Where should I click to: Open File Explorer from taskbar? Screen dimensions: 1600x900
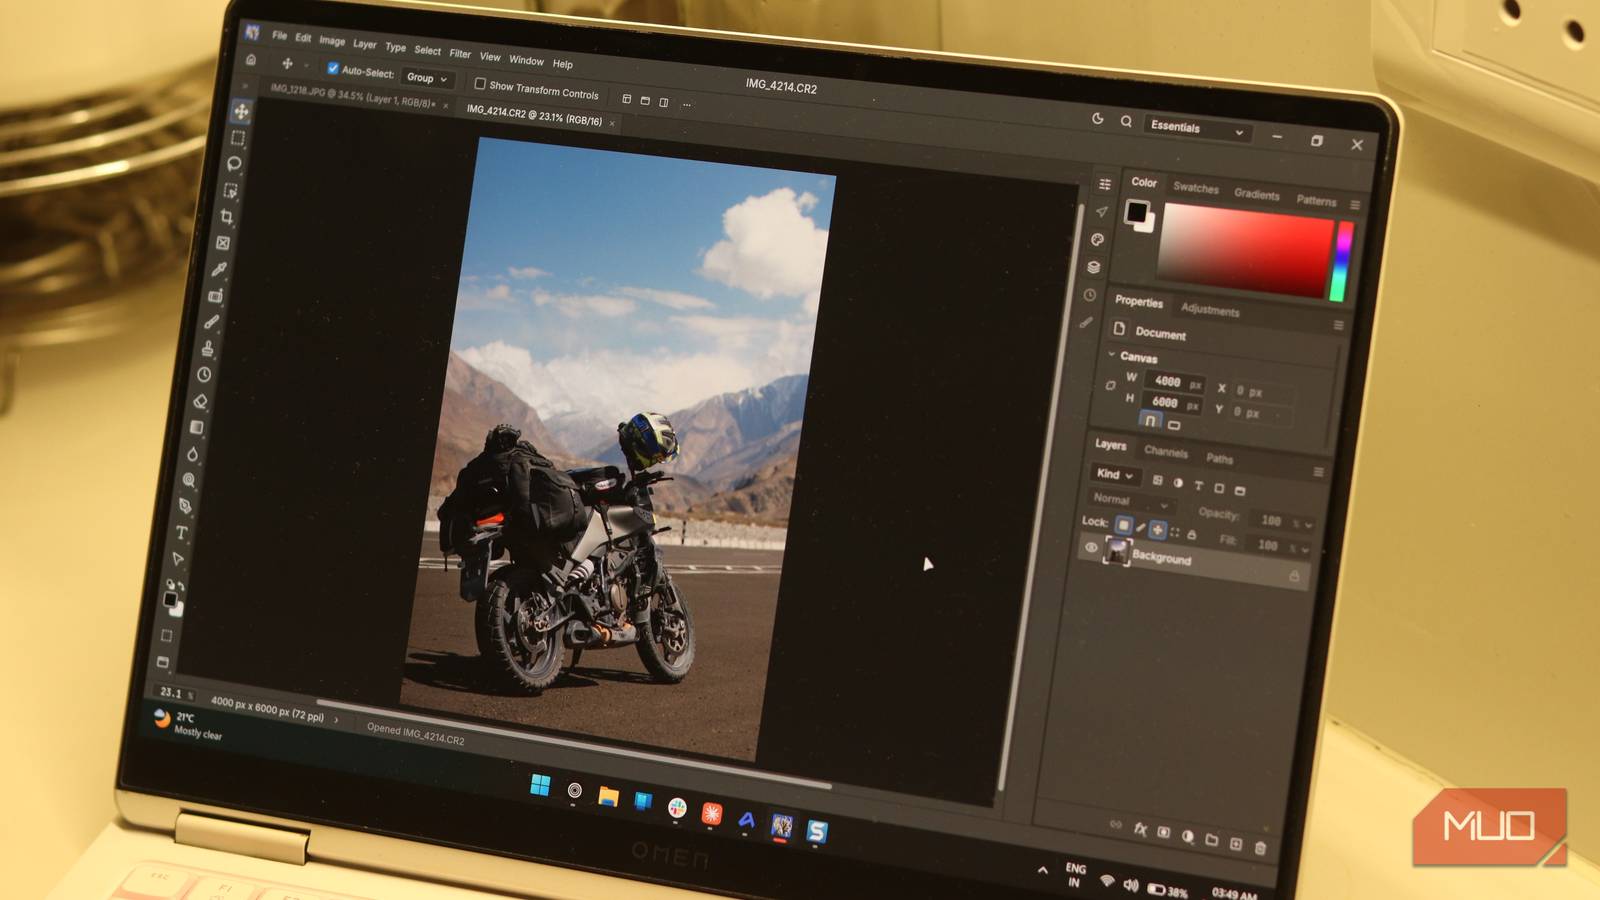608,797
